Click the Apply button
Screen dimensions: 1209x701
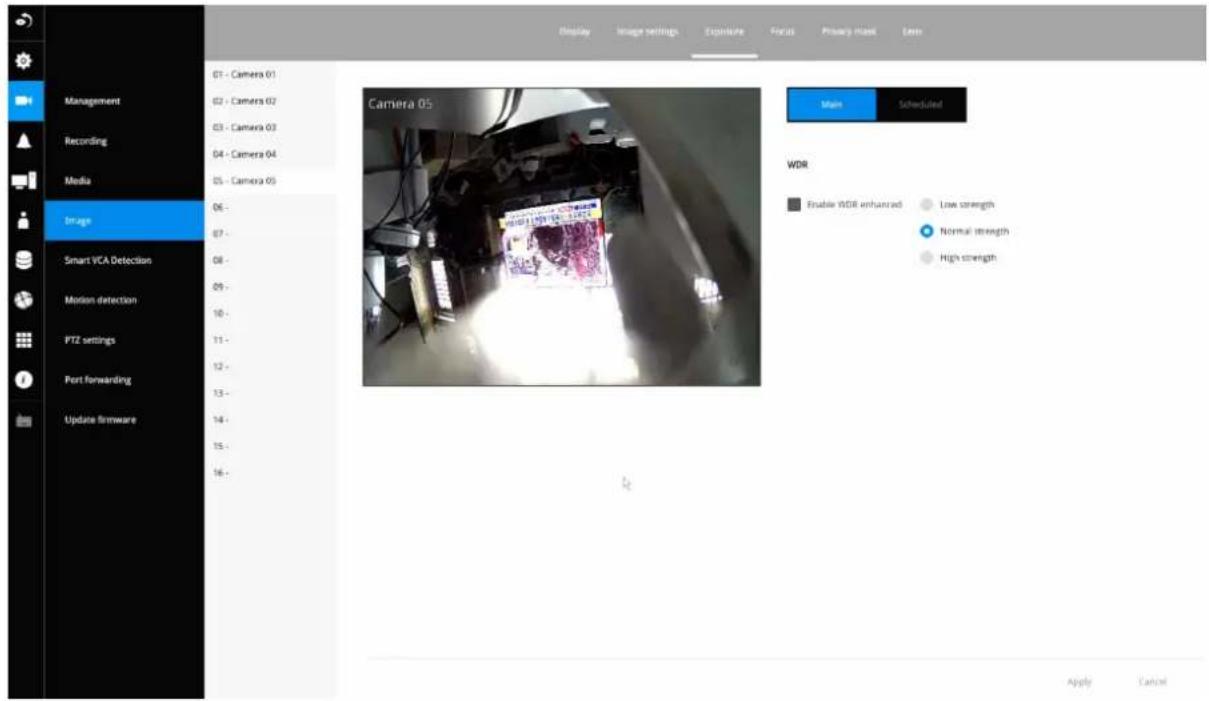point(1079,682)
